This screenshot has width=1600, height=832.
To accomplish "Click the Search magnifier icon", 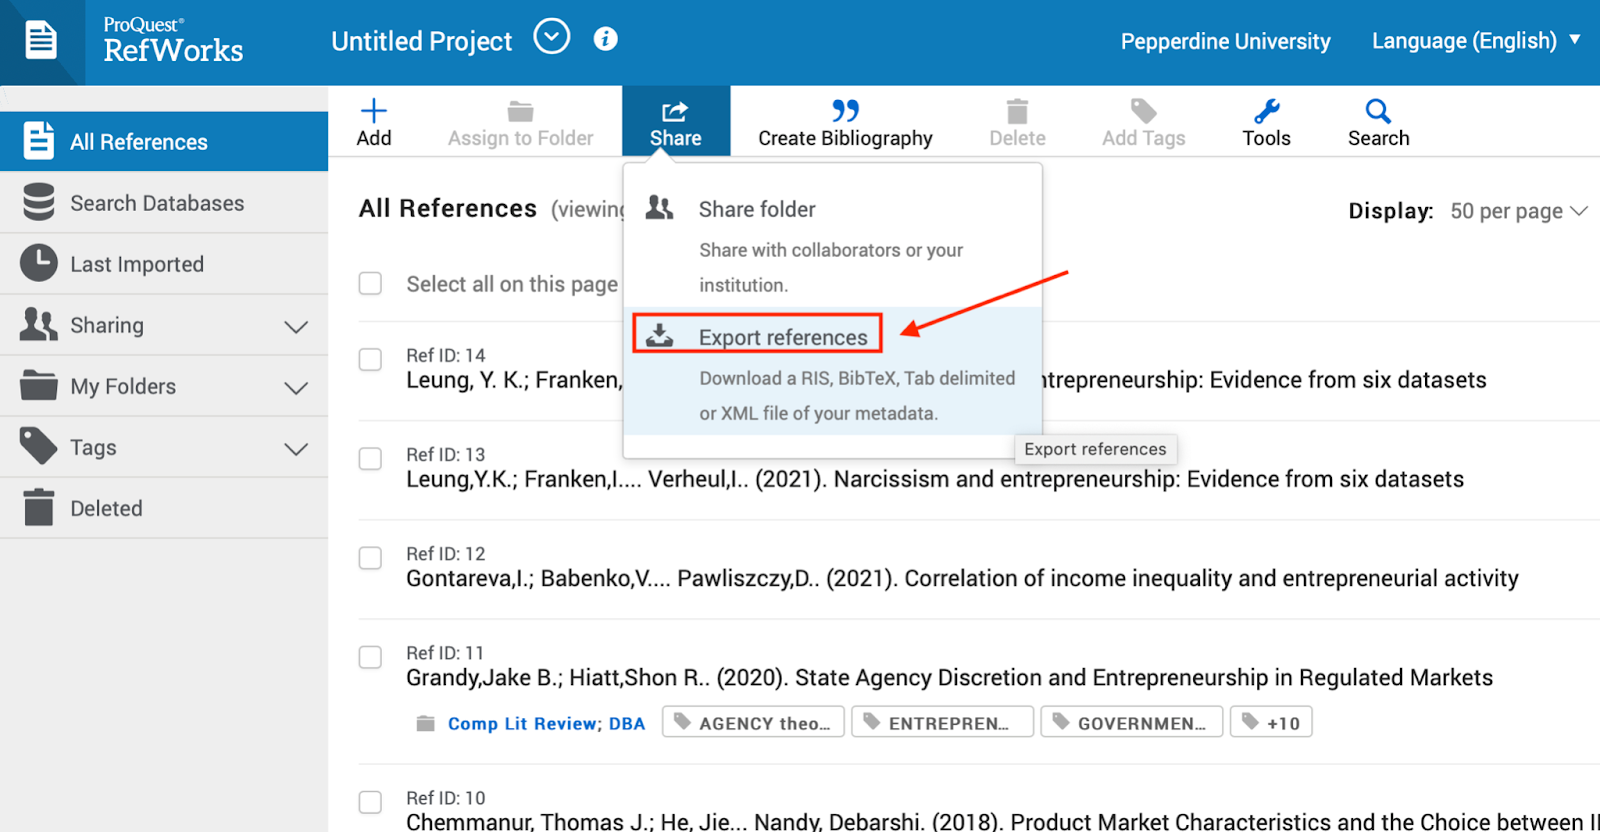I will pyautogui.click(x=1378, y=110).
